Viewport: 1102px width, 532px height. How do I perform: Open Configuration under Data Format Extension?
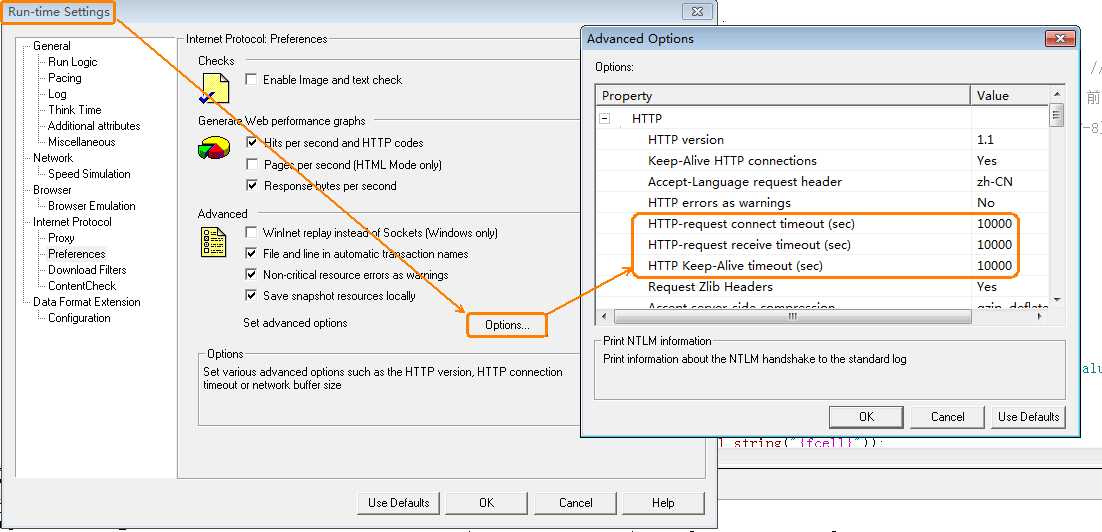click(x=79, y=318)
